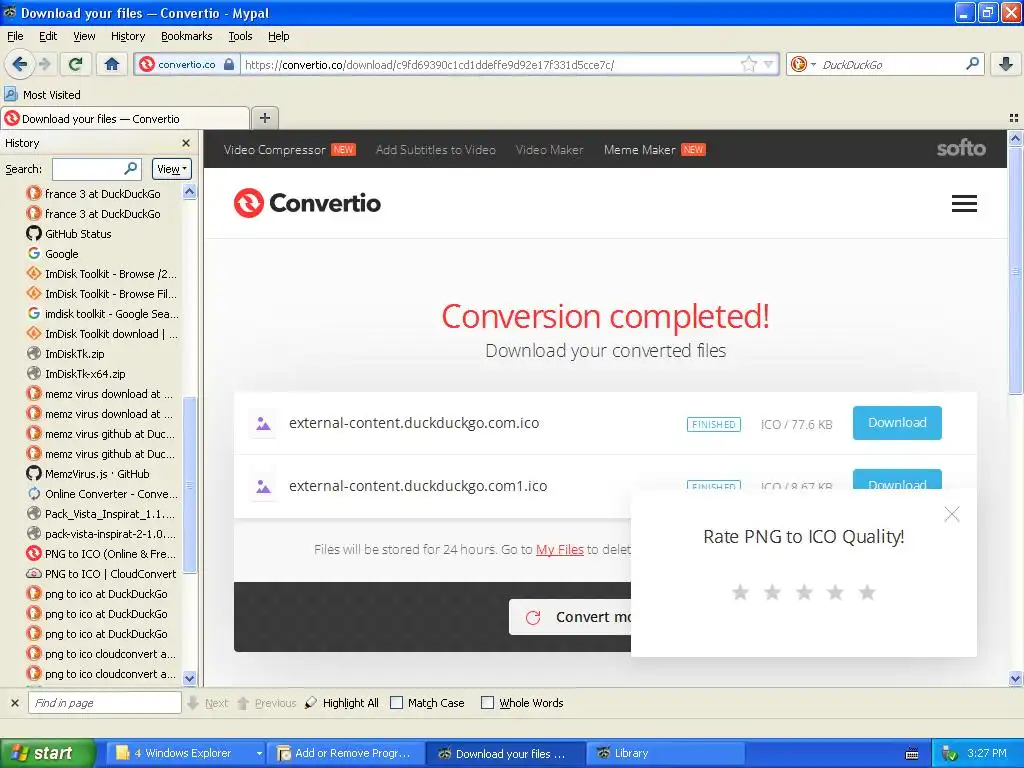1024x768 pixels.
Task: Open the Help menu
Action: pyautogui.click(x=278, y=36)
